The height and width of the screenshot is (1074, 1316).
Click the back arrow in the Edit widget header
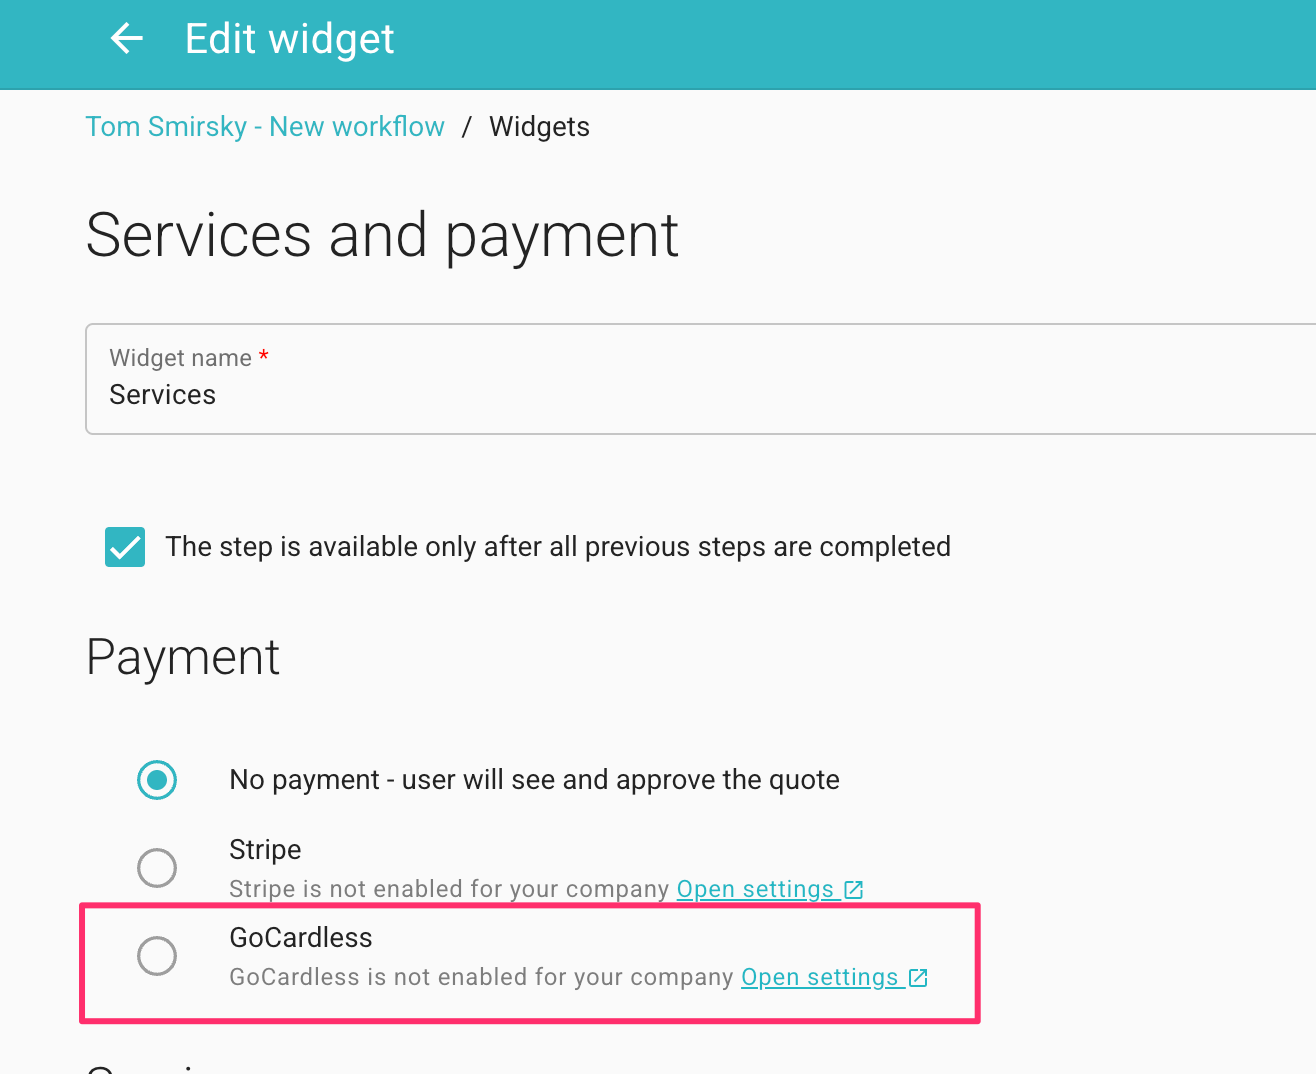126,38
